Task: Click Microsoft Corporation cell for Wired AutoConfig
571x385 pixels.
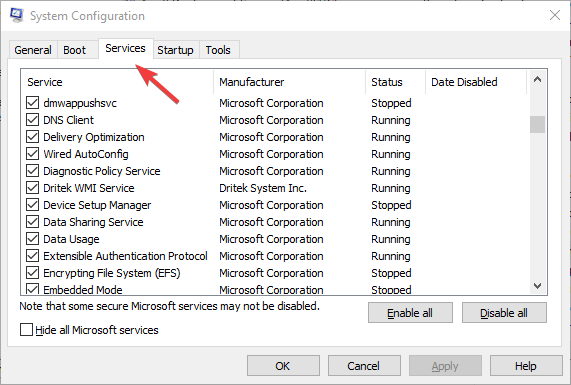Action: 271,154
